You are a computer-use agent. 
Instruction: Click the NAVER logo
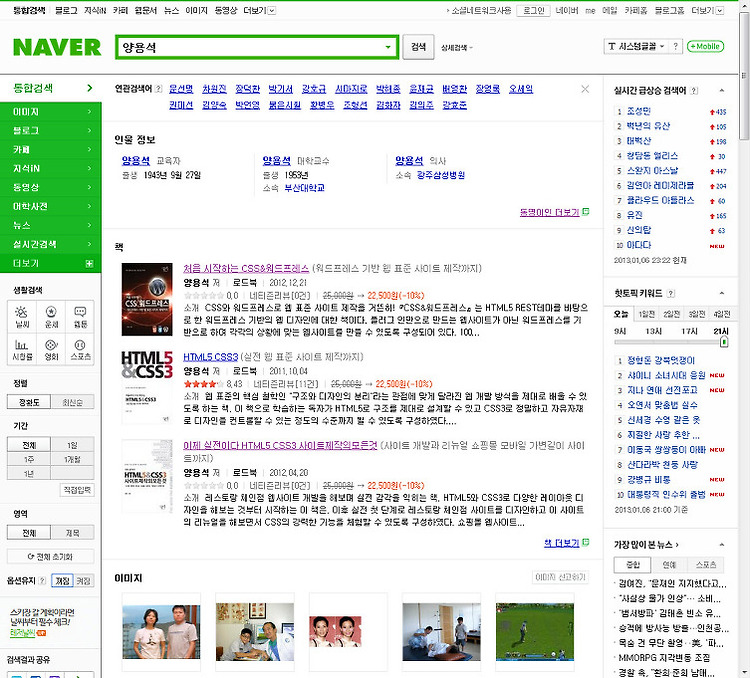(57, 47)
